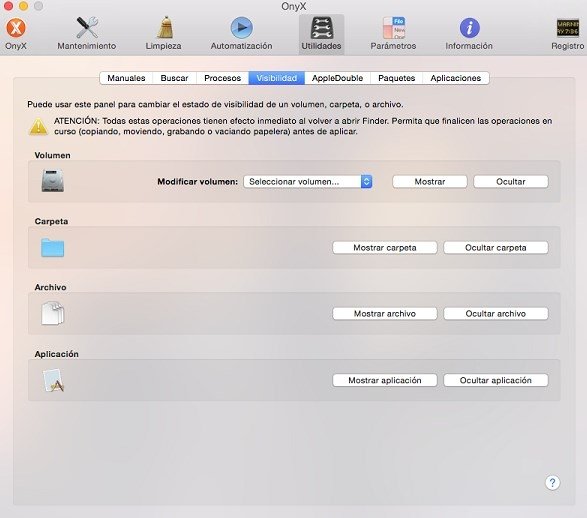Viewport: 587px width, 518px height.
Task: Click the Carpeta section heading
Action: click(51, 221)
